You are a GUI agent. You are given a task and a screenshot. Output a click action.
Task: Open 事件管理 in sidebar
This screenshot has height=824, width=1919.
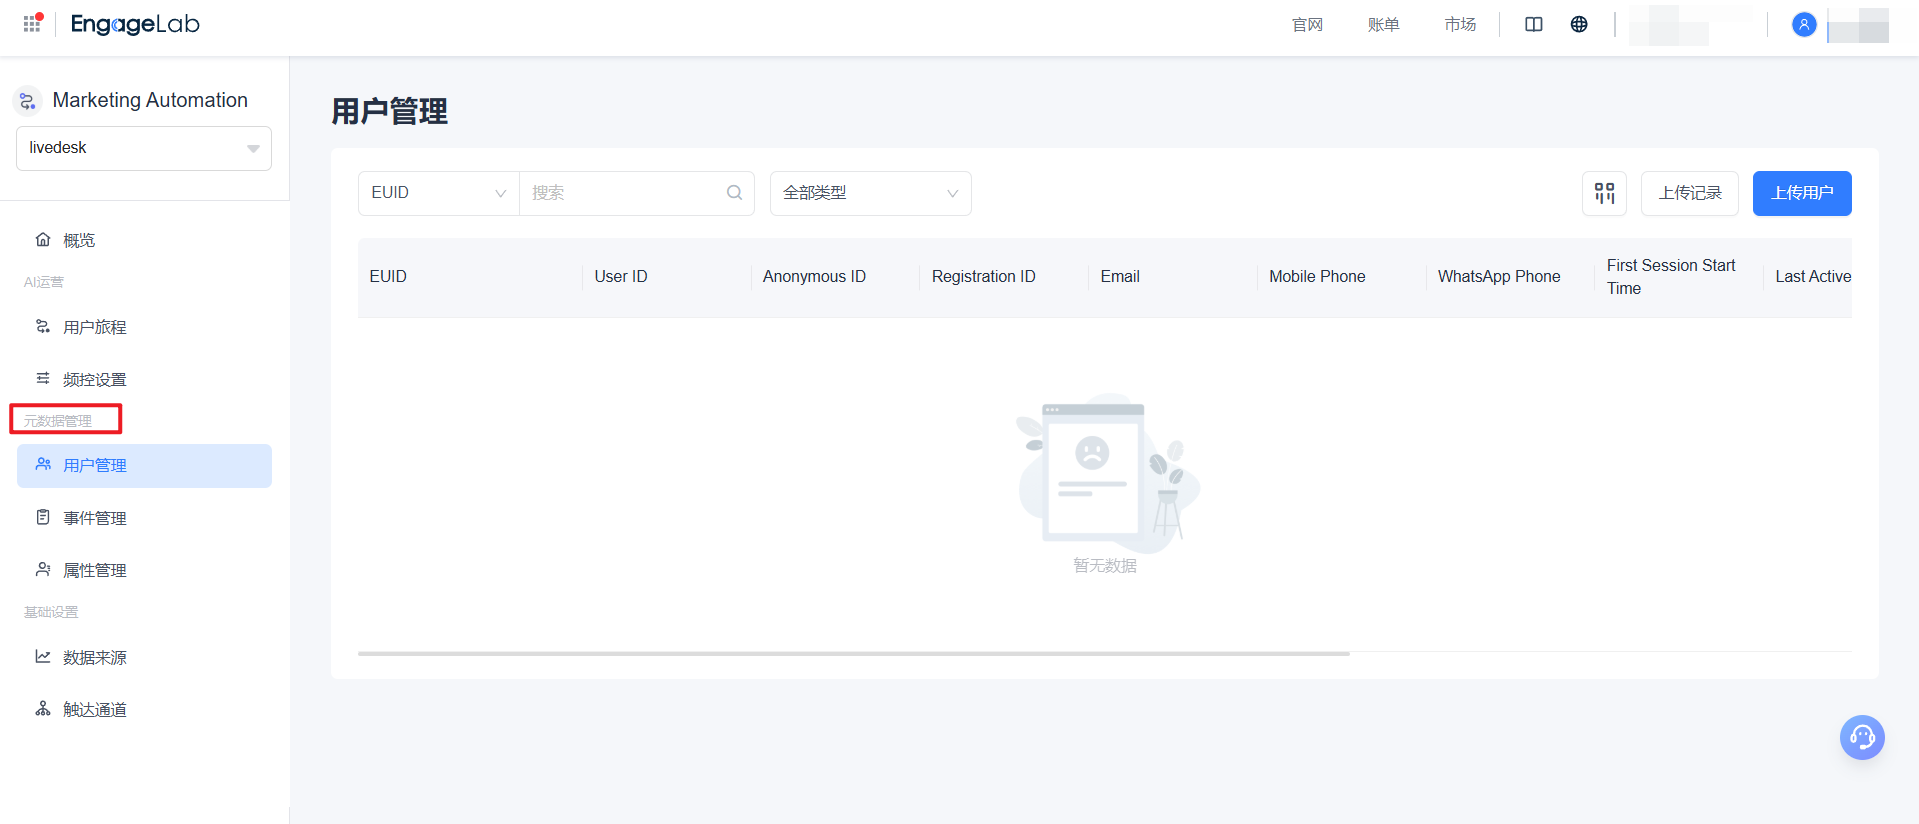coord(144,518)
